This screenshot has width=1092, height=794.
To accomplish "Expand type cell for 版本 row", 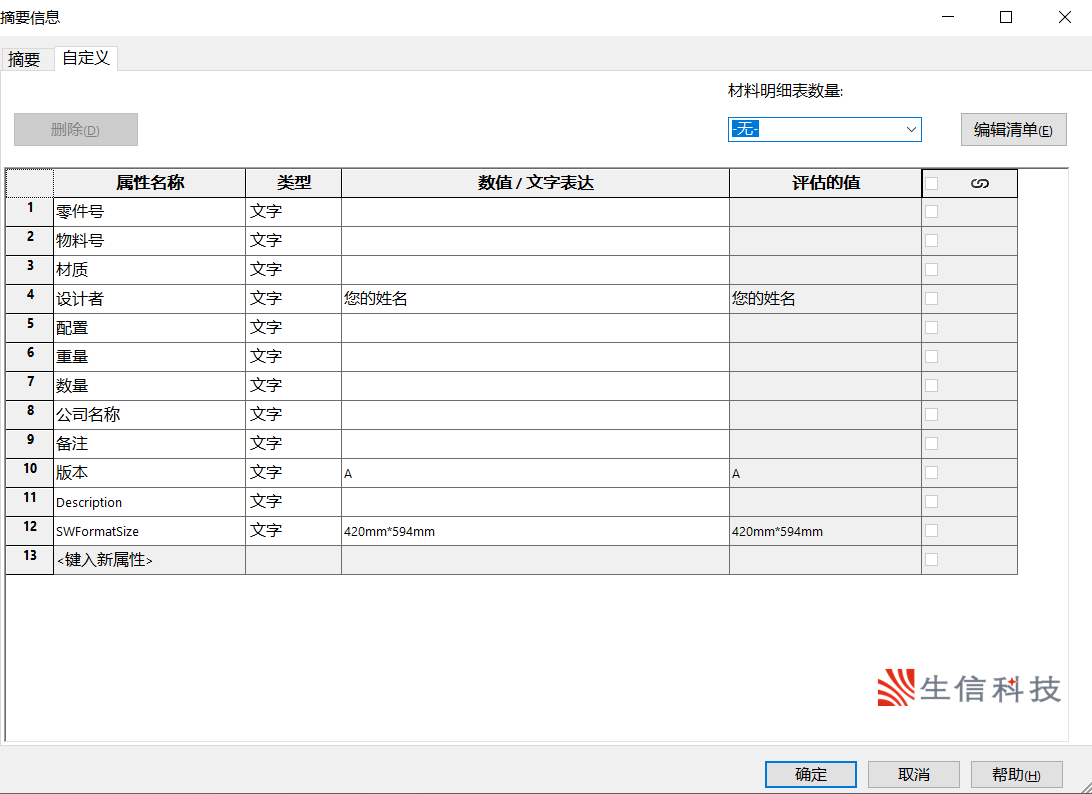I will 293,473.
